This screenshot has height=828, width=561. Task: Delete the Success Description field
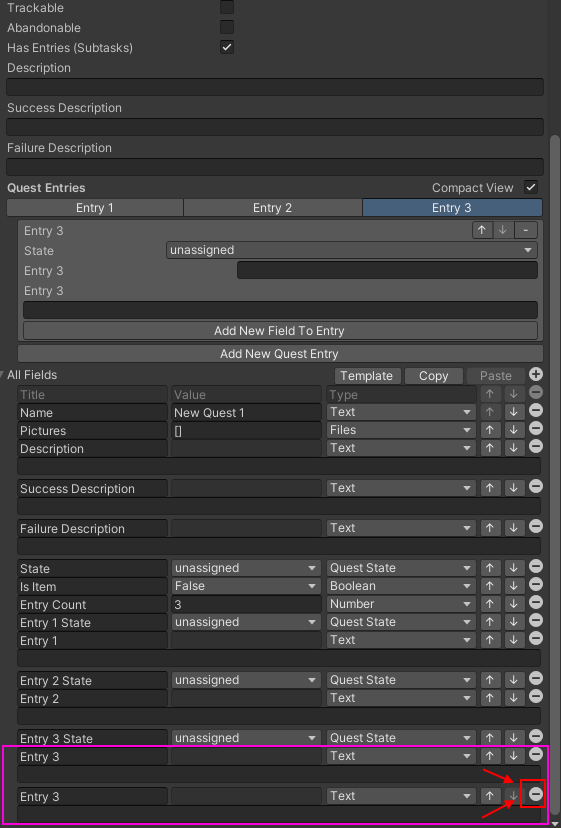click(x=536, y=486)
